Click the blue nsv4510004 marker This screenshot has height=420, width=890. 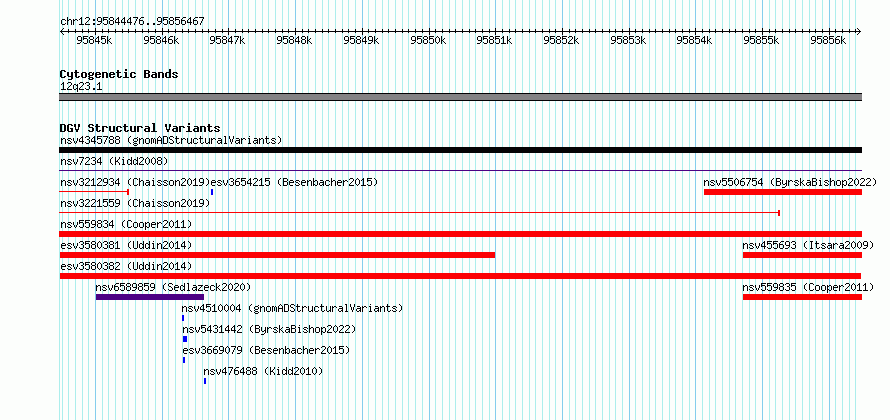(x=183, y=318)
